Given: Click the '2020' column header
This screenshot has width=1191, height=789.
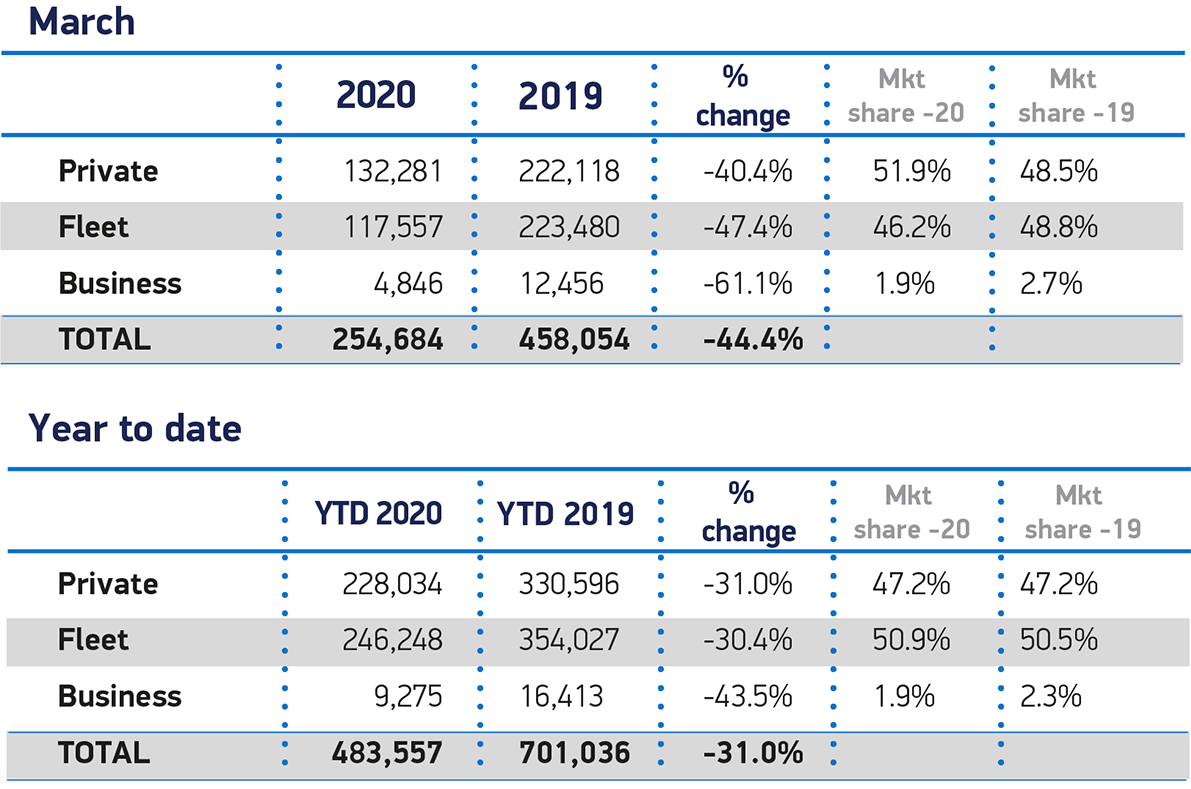Looking at the screenshot, I should point(376,95).
